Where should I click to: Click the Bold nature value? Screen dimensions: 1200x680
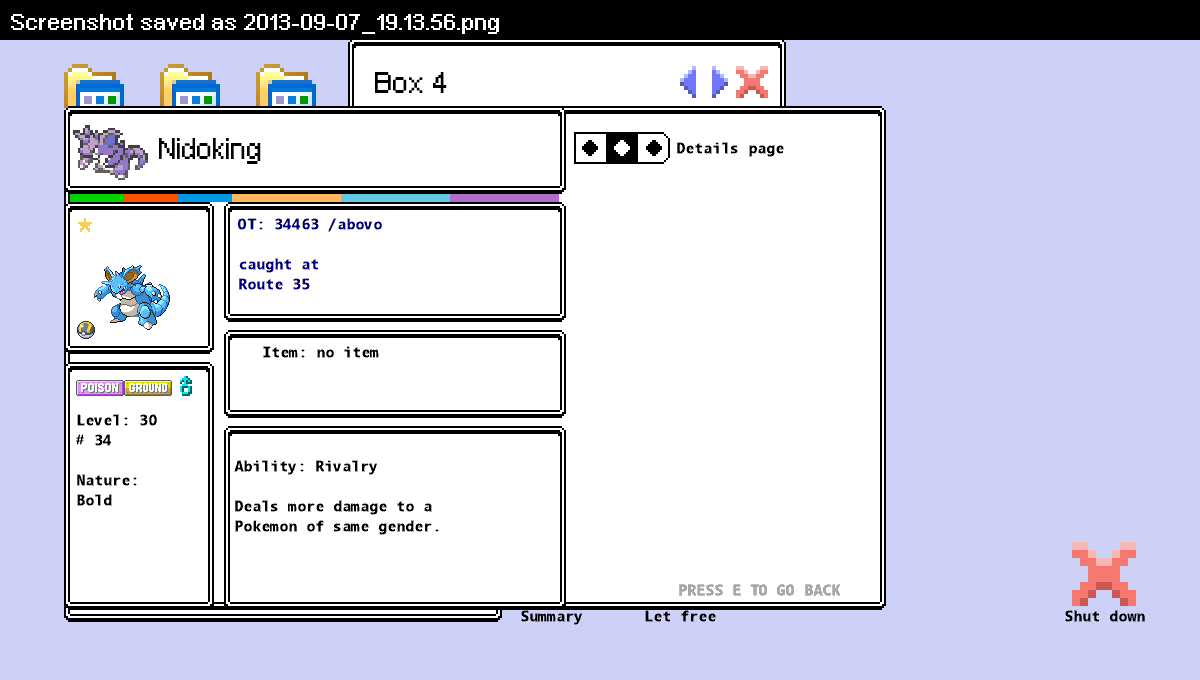[94, 501]
